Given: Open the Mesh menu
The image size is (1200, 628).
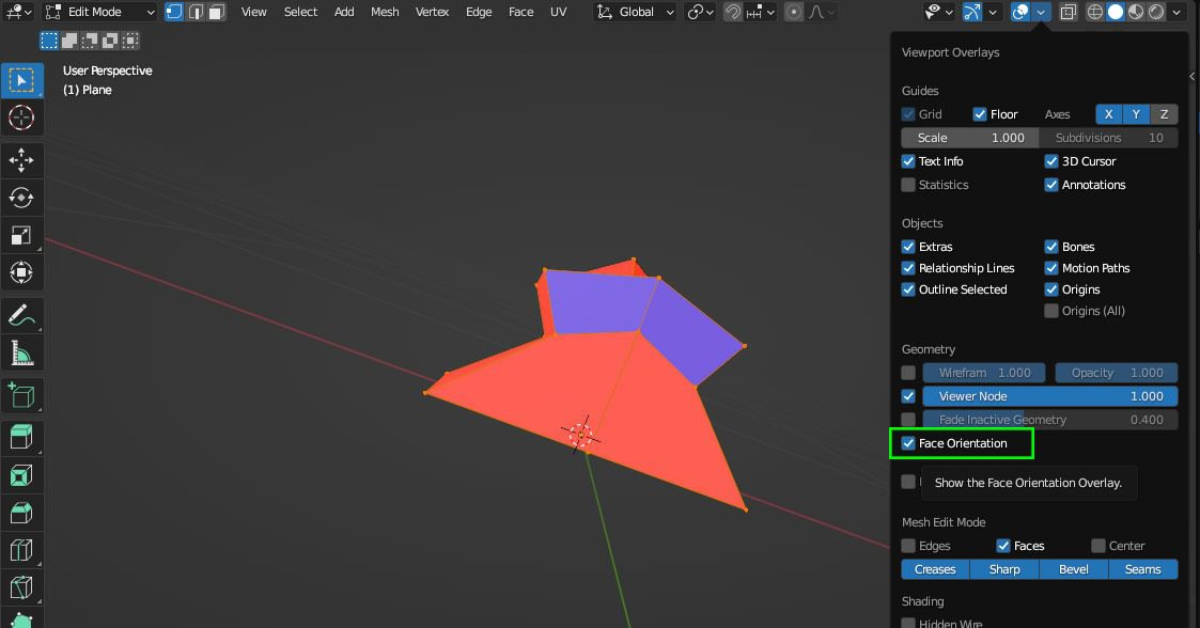Looking at the screenshot, I should click(x=385, y=12).
